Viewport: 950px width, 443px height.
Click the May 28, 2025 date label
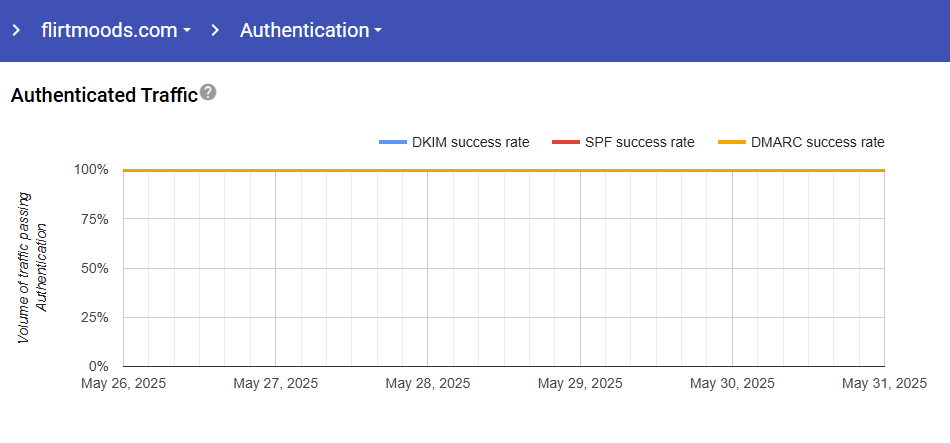[x=427, y=383]
